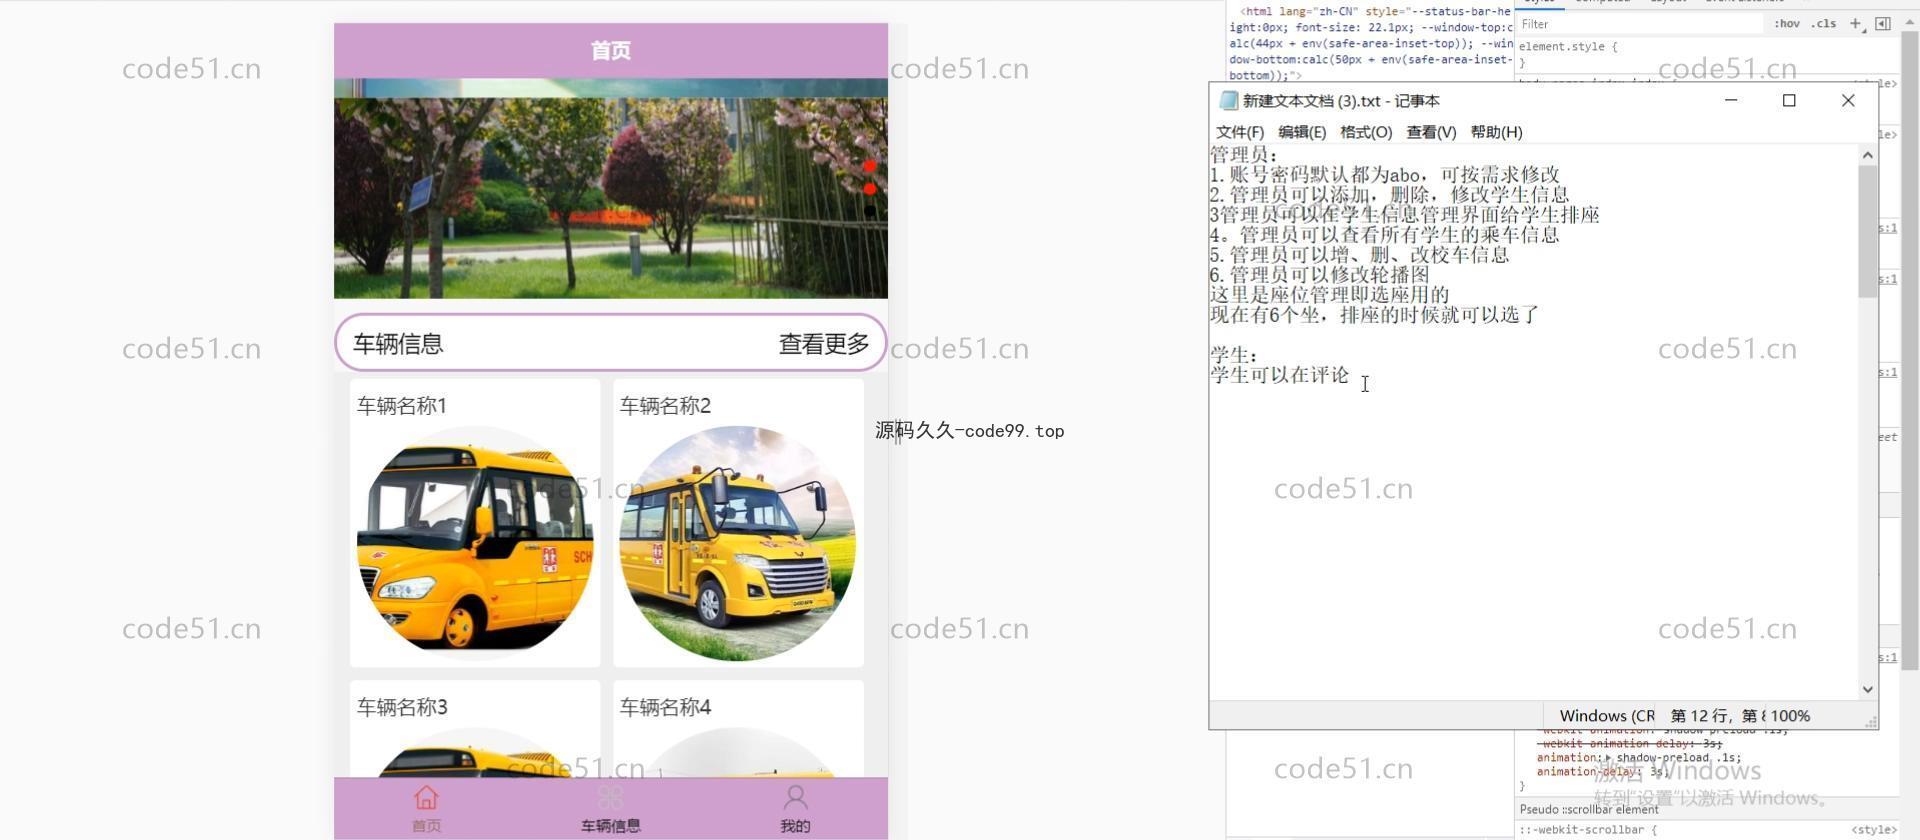The image size is (1920, 840).
Task: Open the 车辆名称2 vehicle card image
Action: tap(738, 543)
